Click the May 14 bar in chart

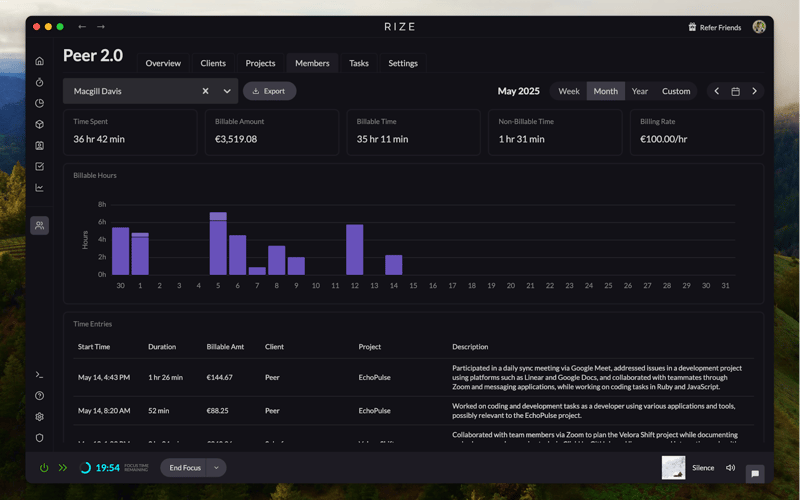(x=393, y=265)
